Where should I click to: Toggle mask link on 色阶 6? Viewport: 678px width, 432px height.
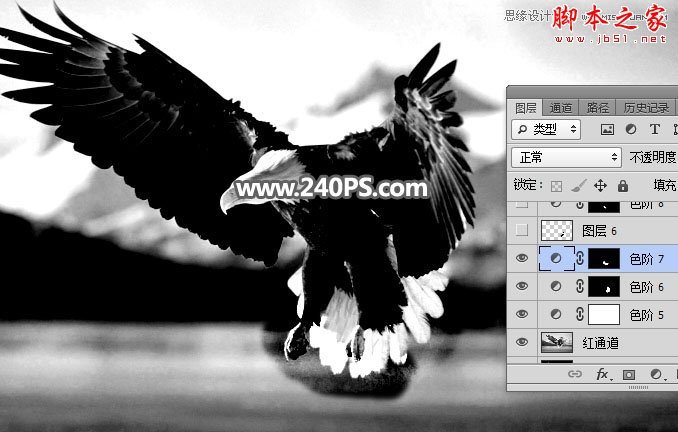(580, 286)
